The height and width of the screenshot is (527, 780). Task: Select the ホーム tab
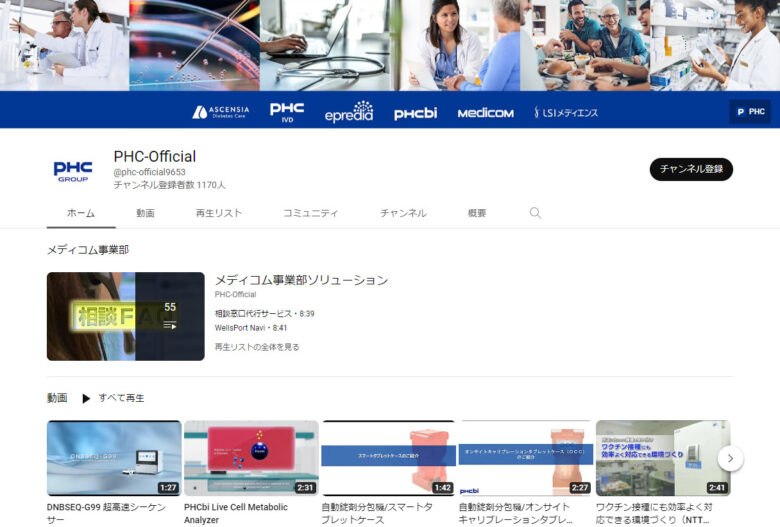coord(81,213)
